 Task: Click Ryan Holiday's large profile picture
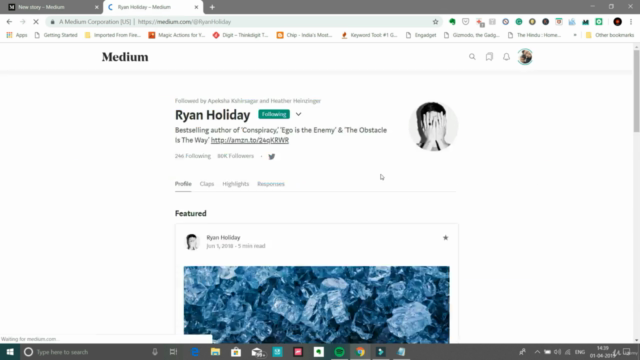pyautogui.click(x=433, y=126)
